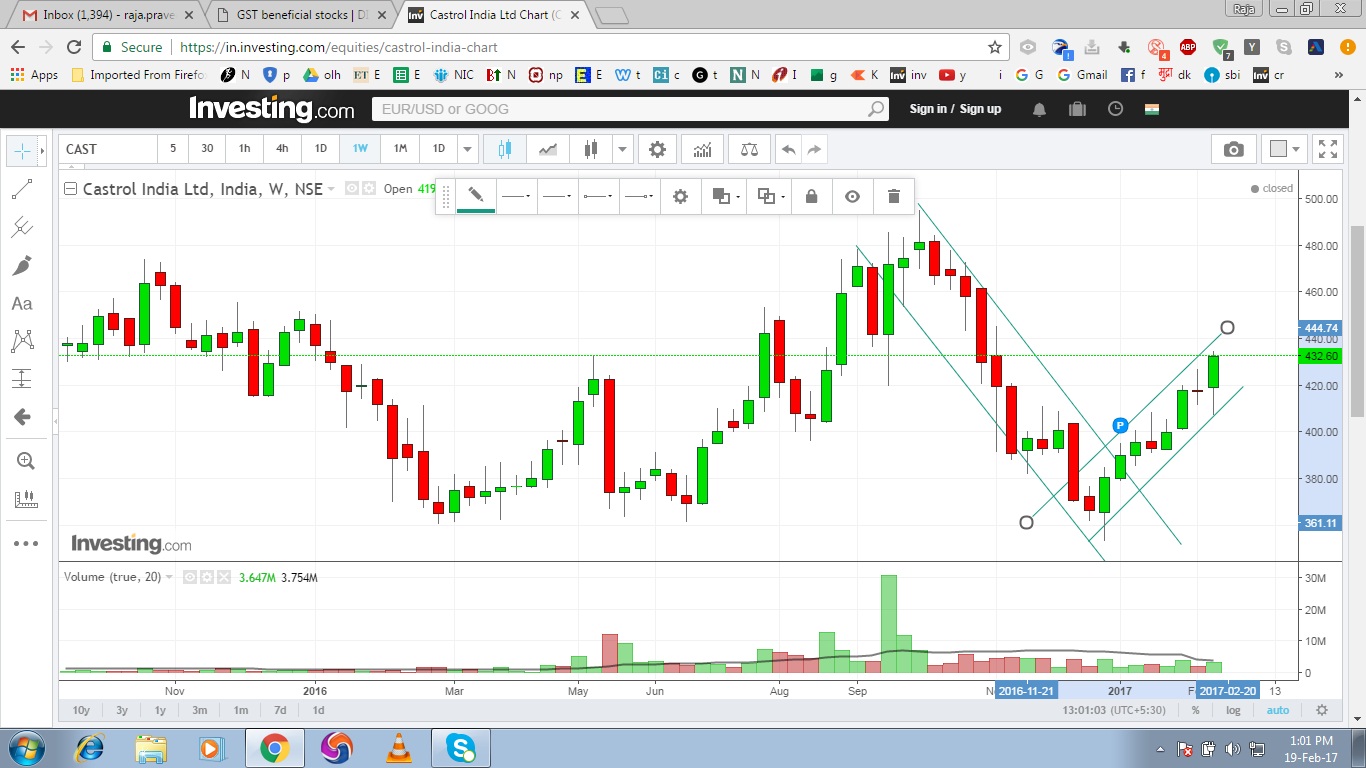This screenshot has height=768, width=1366.
Task: Open the portfolio briefcase icon
Action: [1077, 109]
